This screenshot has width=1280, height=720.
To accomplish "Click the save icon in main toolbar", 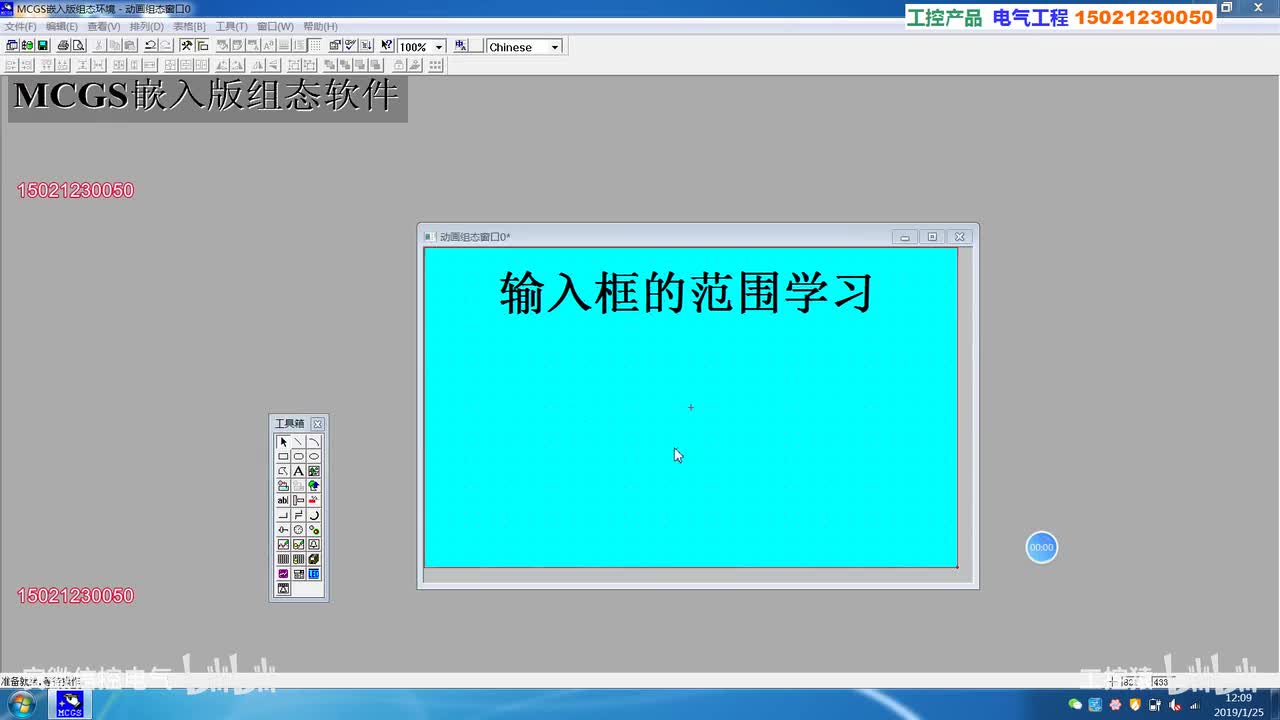I will 43,46.
